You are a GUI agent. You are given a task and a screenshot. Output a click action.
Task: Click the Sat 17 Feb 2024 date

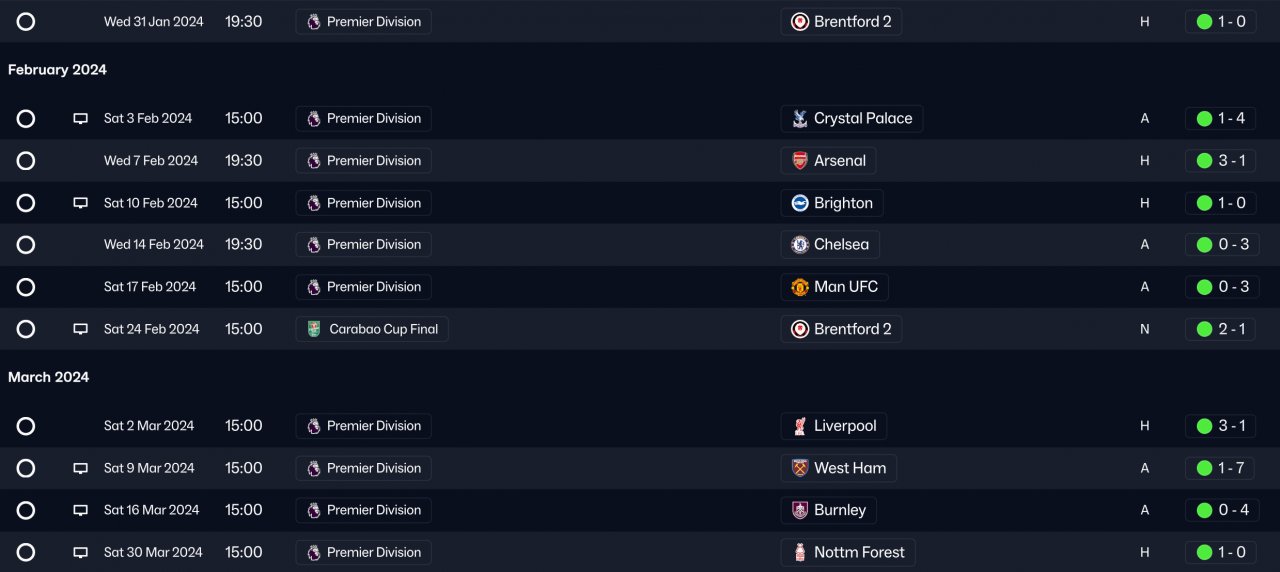(x=150, y=287)
